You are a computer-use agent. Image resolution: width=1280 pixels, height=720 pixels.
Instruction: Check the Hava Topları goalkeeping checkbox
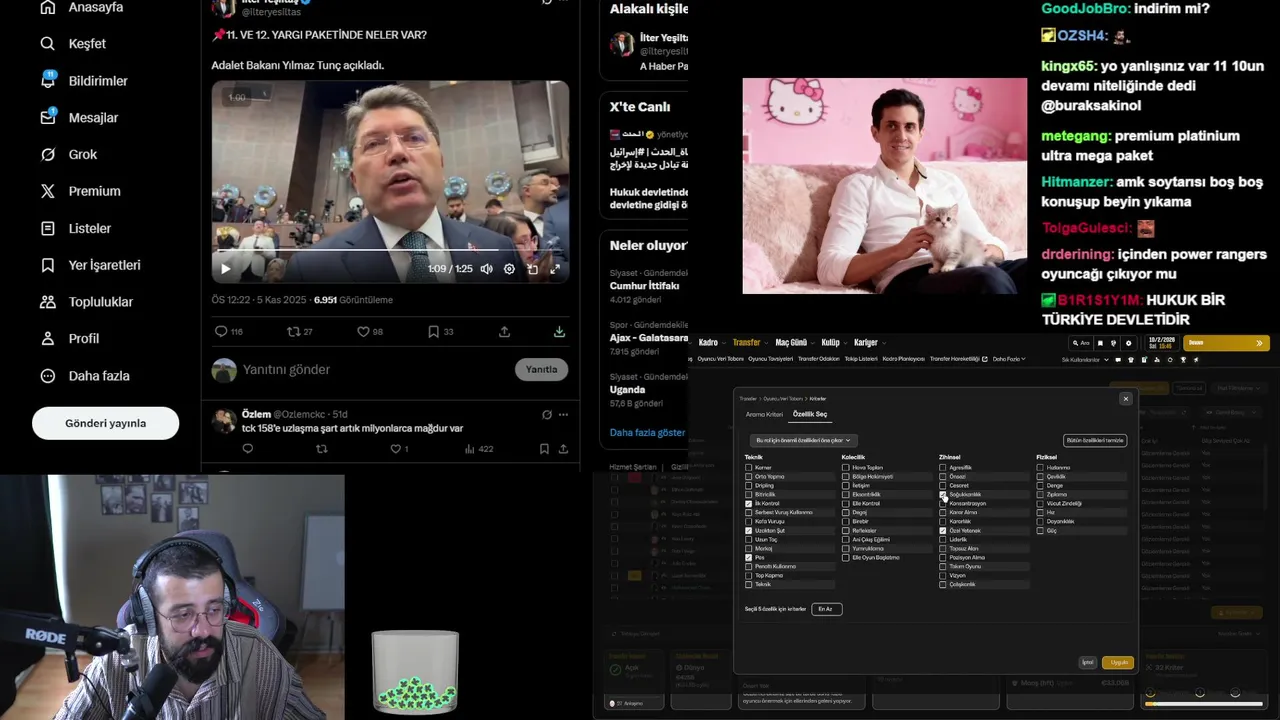pos(846,468)
